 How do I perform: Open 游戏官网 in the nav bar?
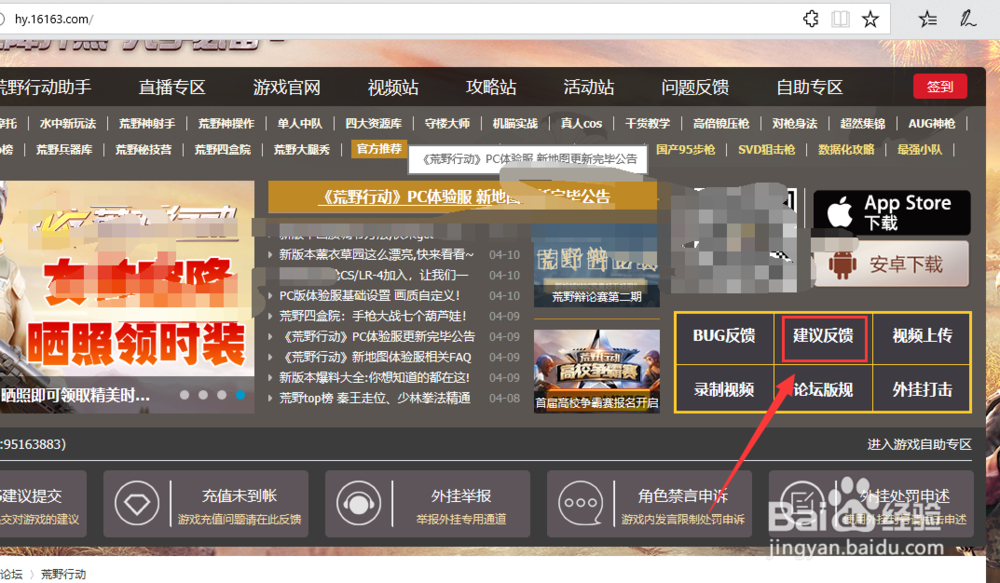[x=286, y=87]
